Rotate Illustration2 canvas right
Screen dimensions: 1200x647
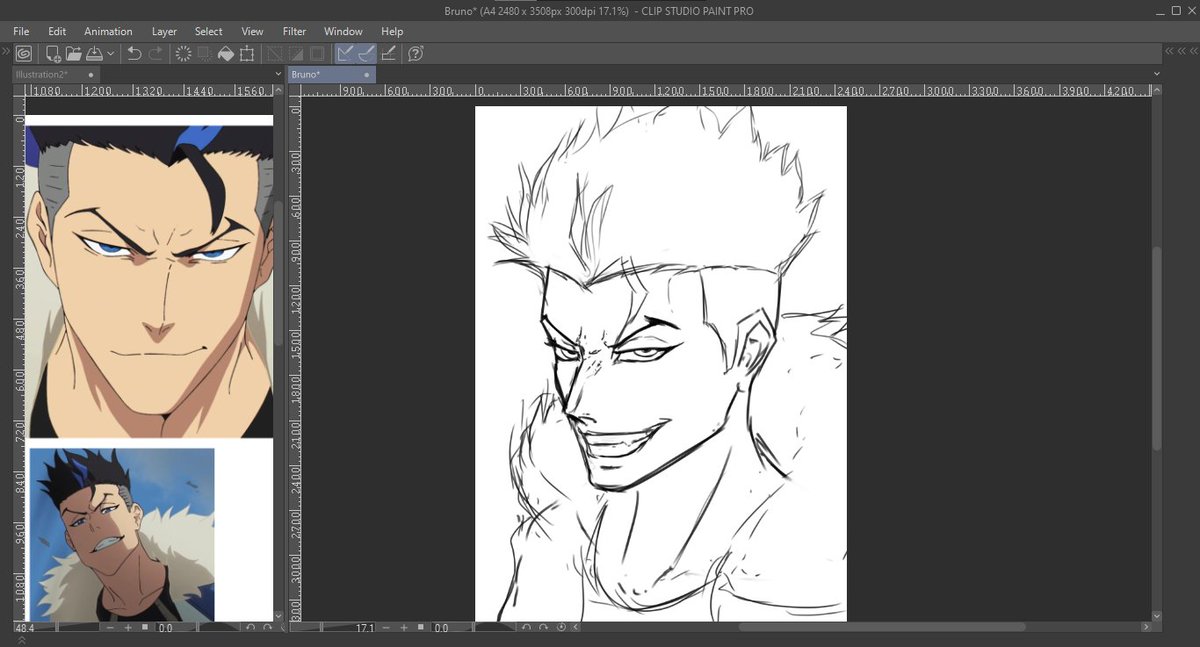pyautogui.click(x=267, y=628)
